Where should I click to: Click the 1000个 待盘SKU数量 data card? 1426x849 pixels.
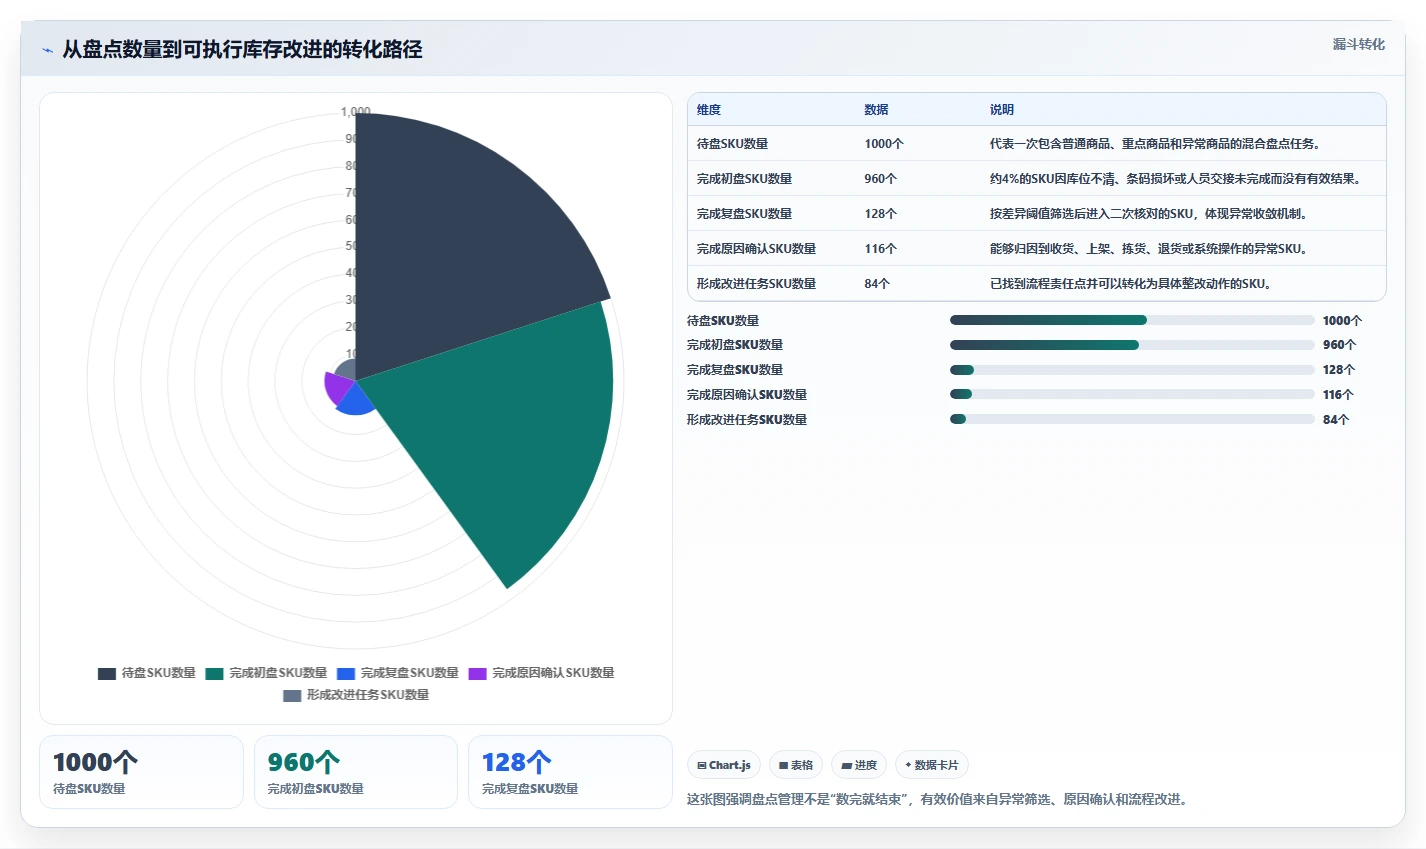tap(141, 772)
